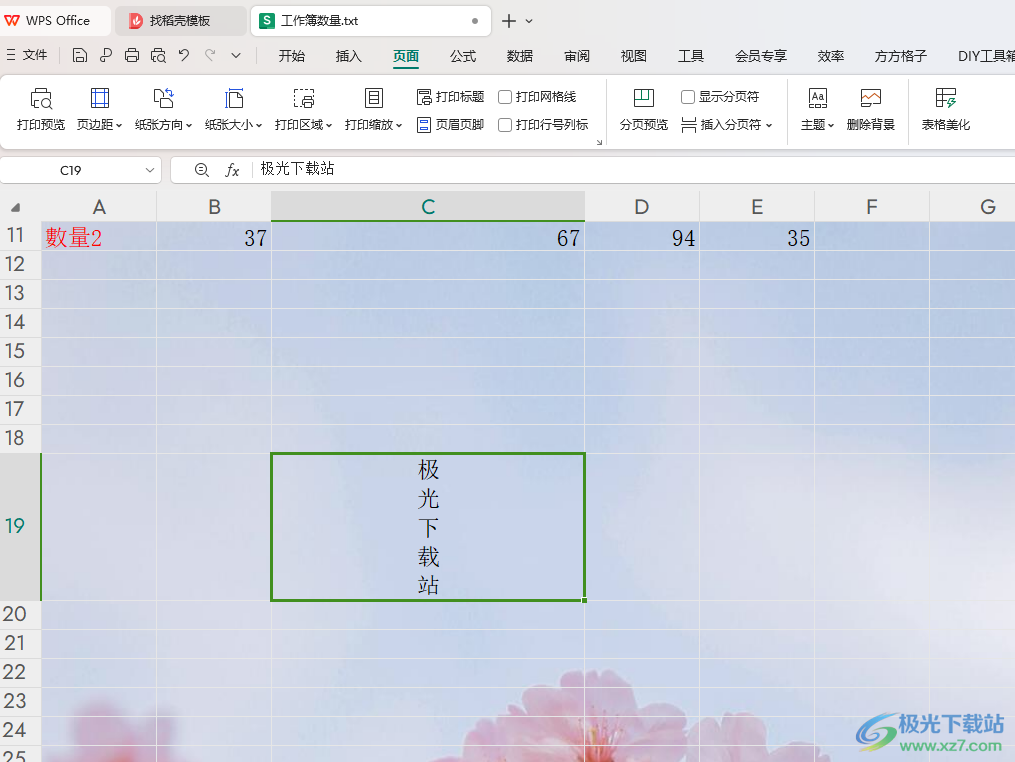Open the Name Box dropdown showing C19
This screenshot has width=1015, height=762.
150,170
